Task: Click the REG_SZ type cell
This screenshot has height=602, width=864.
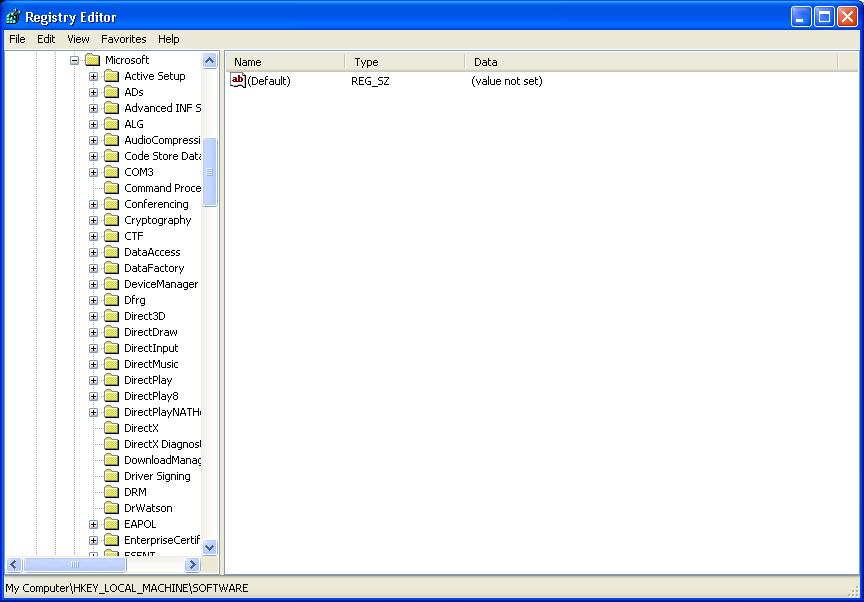Action: click(x=370, y=81)
